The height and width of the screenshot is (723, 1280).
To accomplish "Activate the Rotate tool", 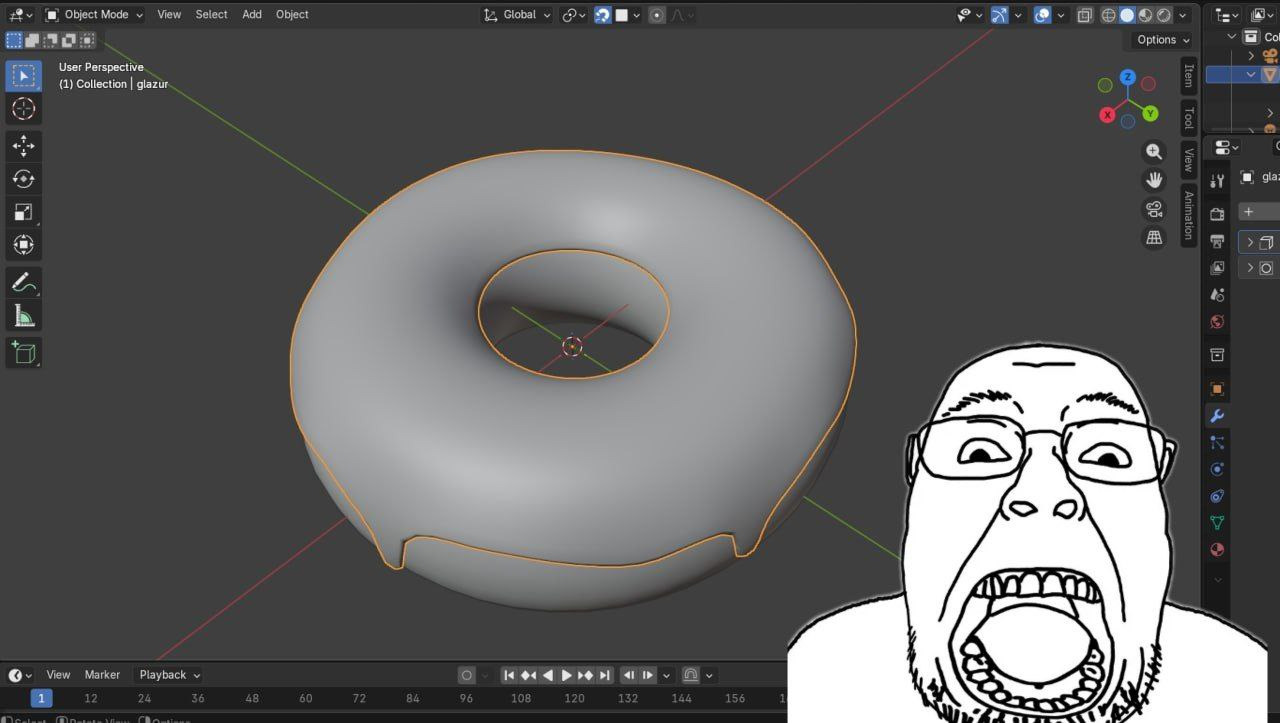I will (x=23, y=179).
